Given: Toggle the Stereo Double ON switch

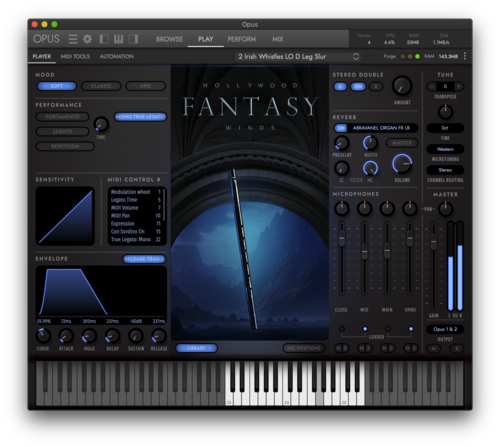Looking at the screenshot, I should tap(358, 87).
